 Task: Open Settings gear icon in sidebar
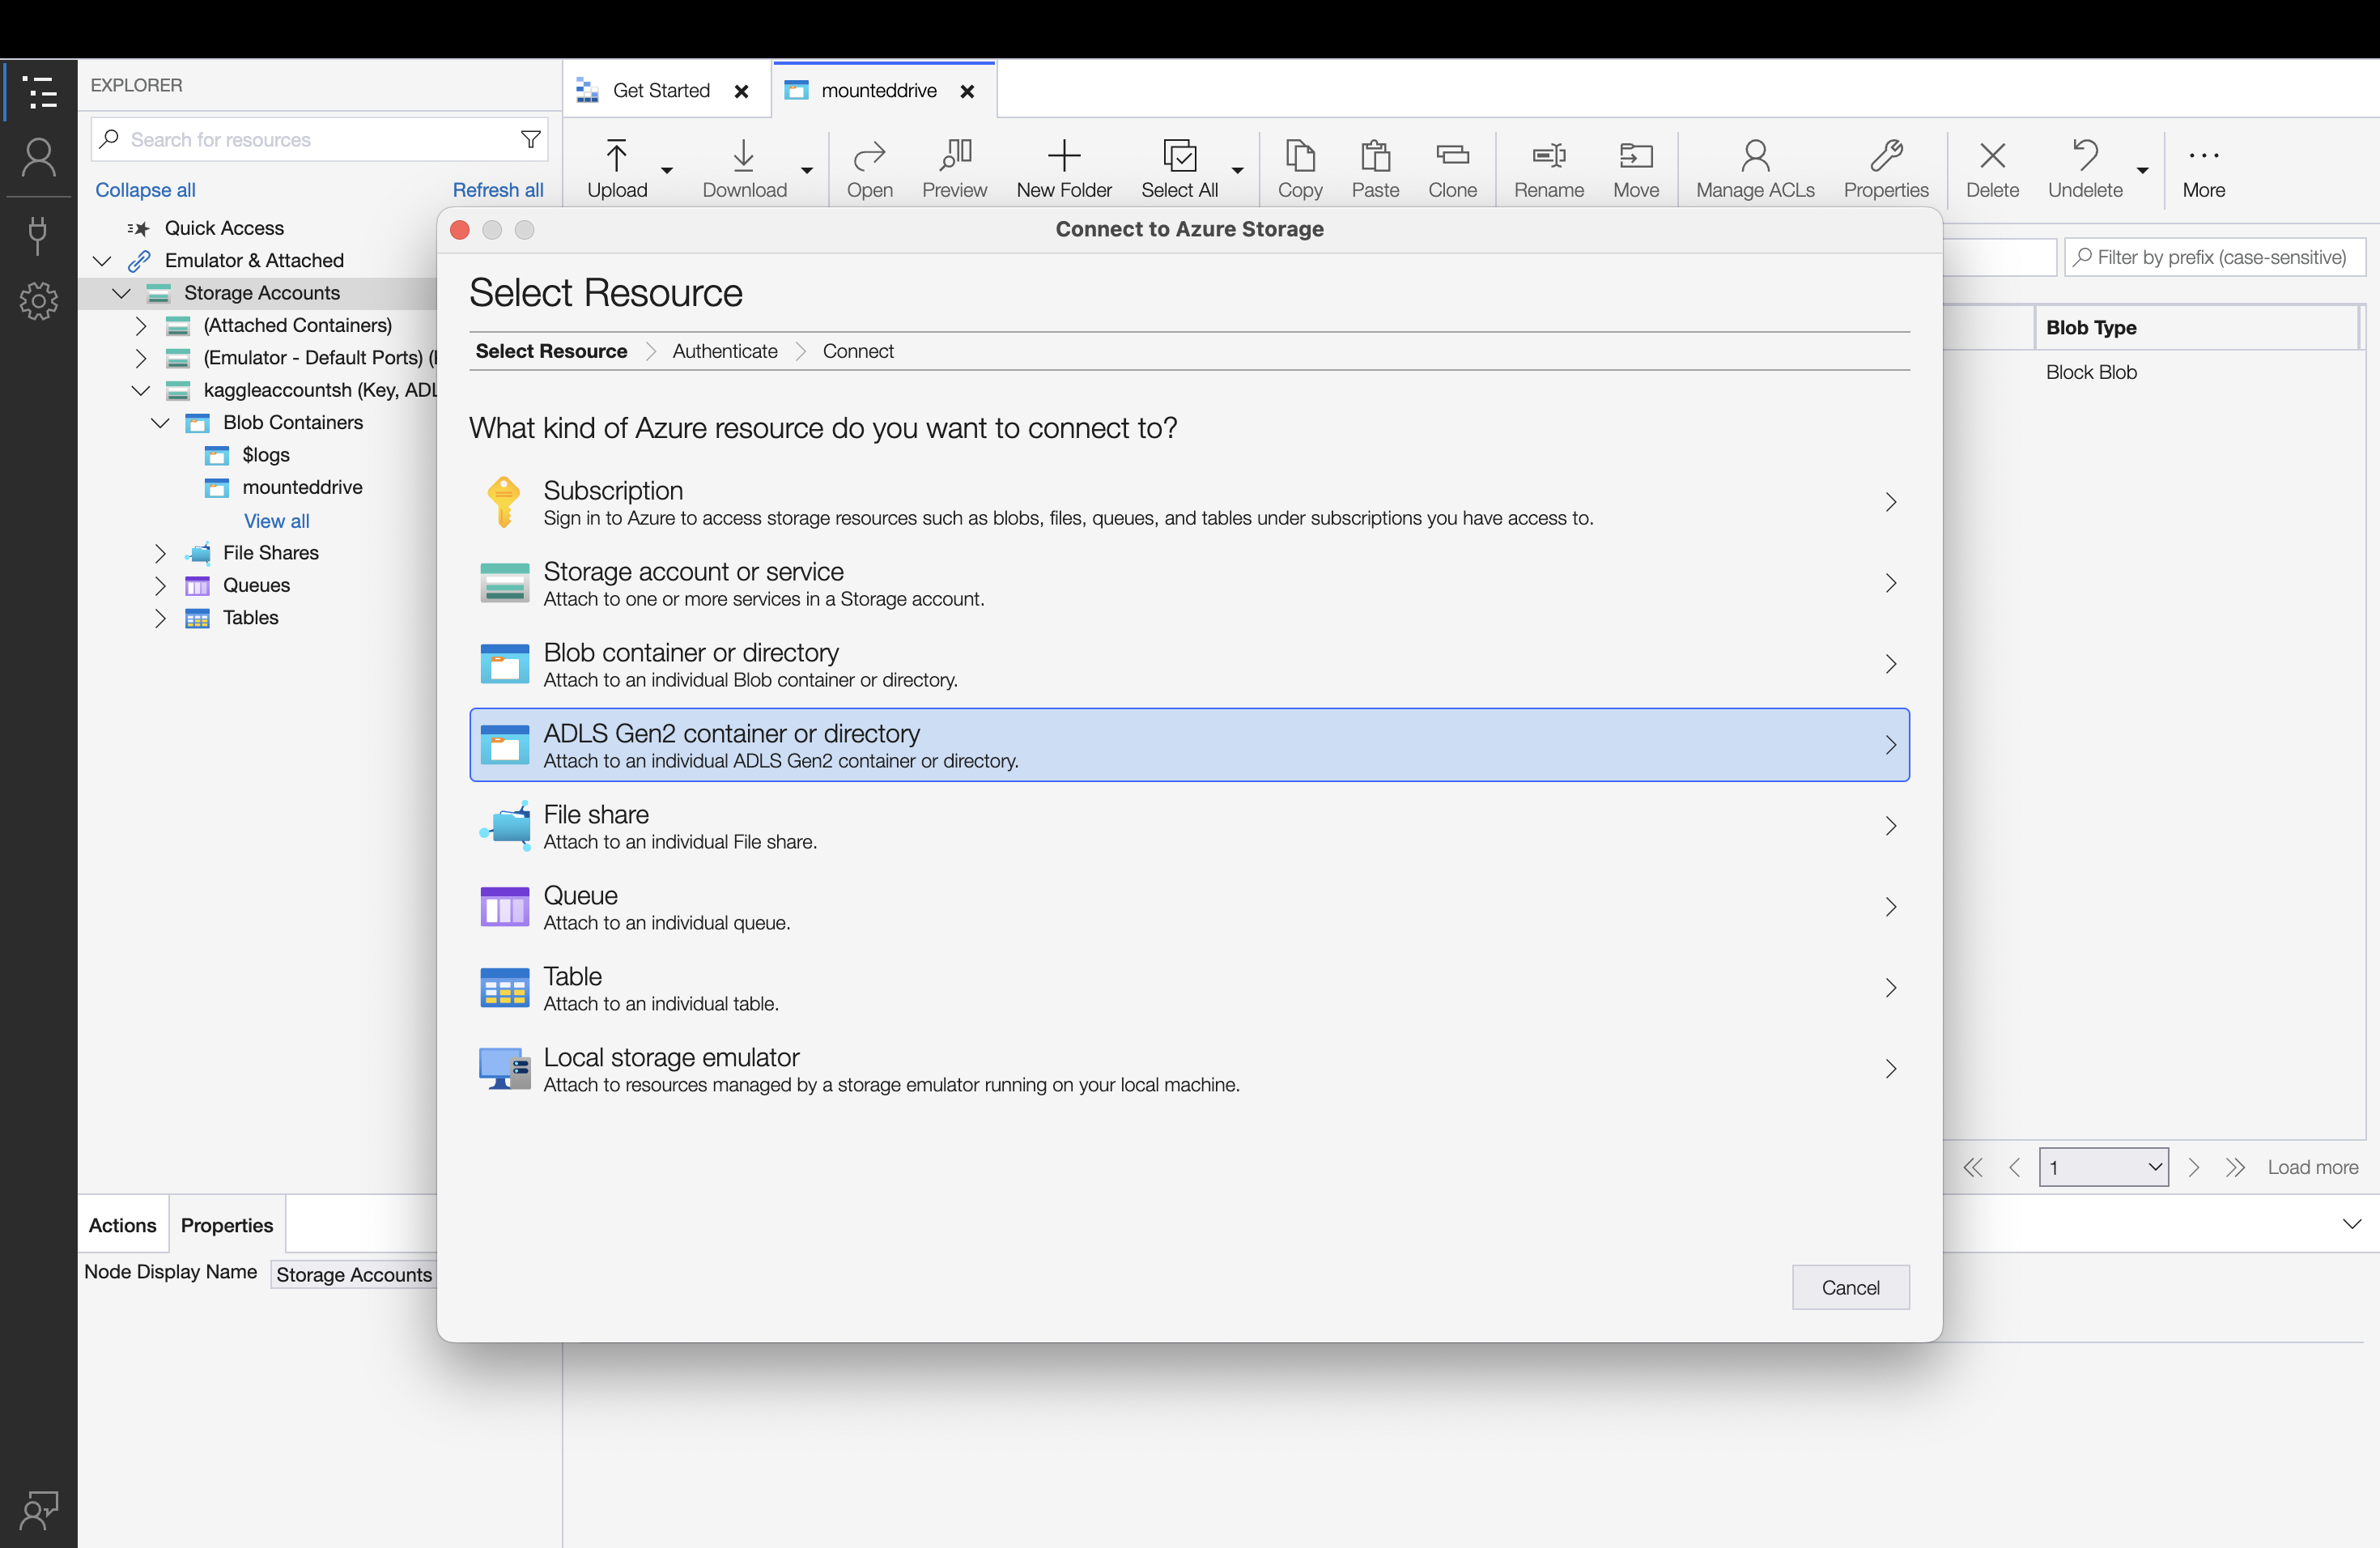39,301
